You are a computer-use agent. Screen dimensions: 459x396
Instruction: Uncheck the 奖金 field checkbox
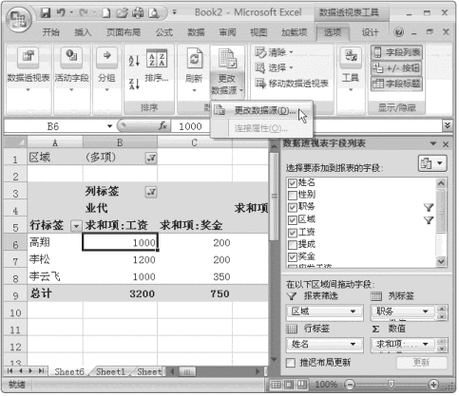click(x=292, y=257)
